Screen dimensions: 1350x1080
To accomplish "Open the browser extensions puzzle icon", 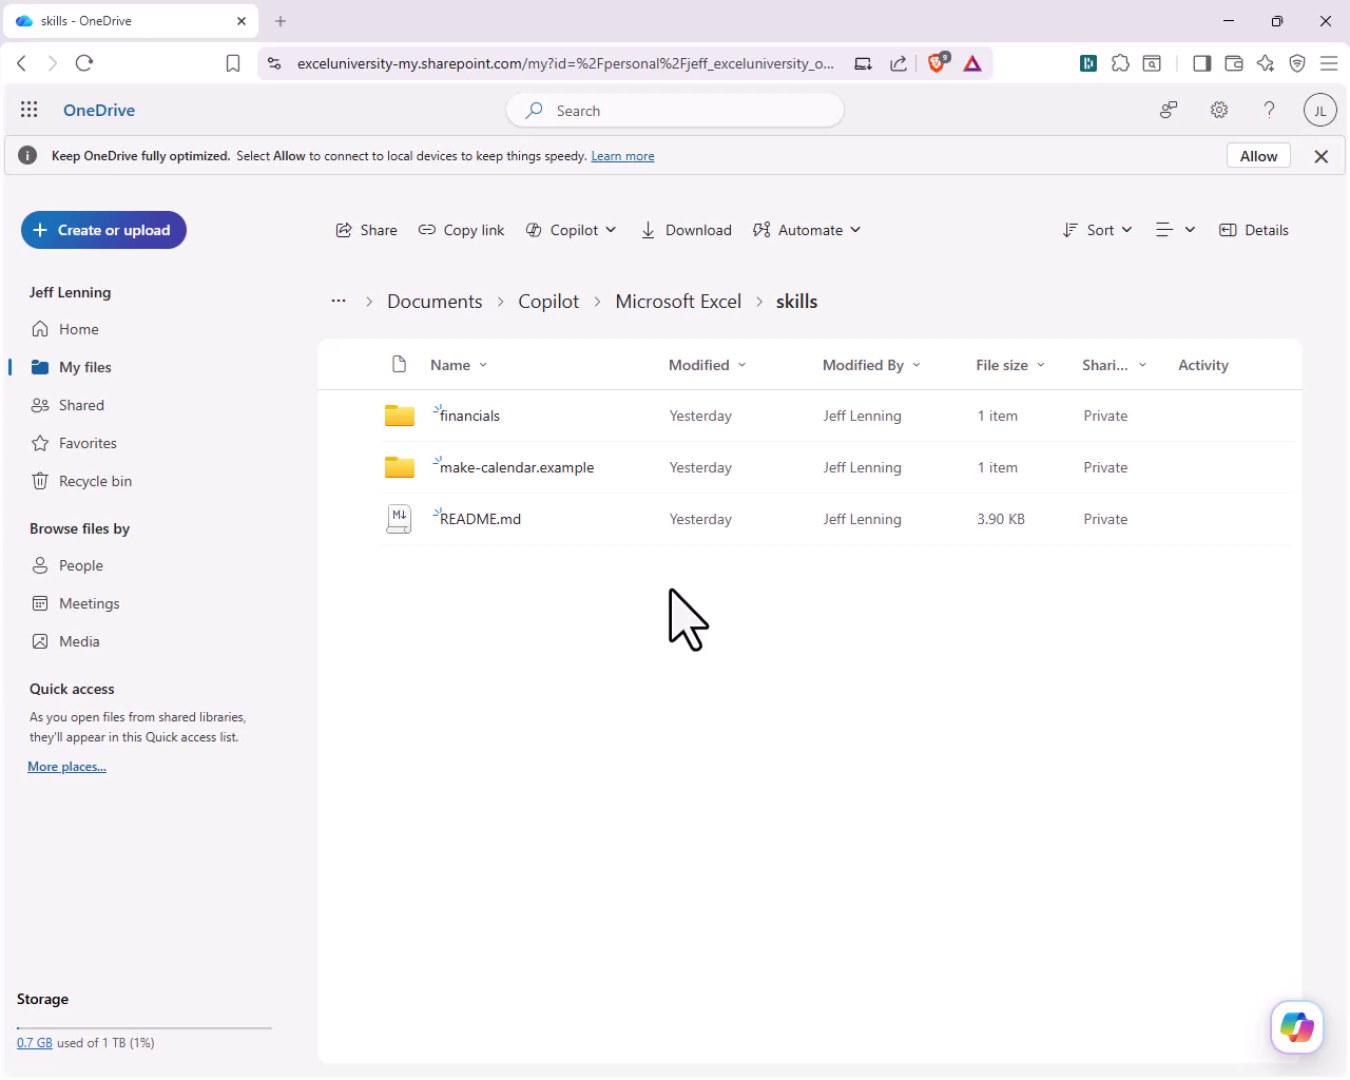I will (x=1121, y=63).
